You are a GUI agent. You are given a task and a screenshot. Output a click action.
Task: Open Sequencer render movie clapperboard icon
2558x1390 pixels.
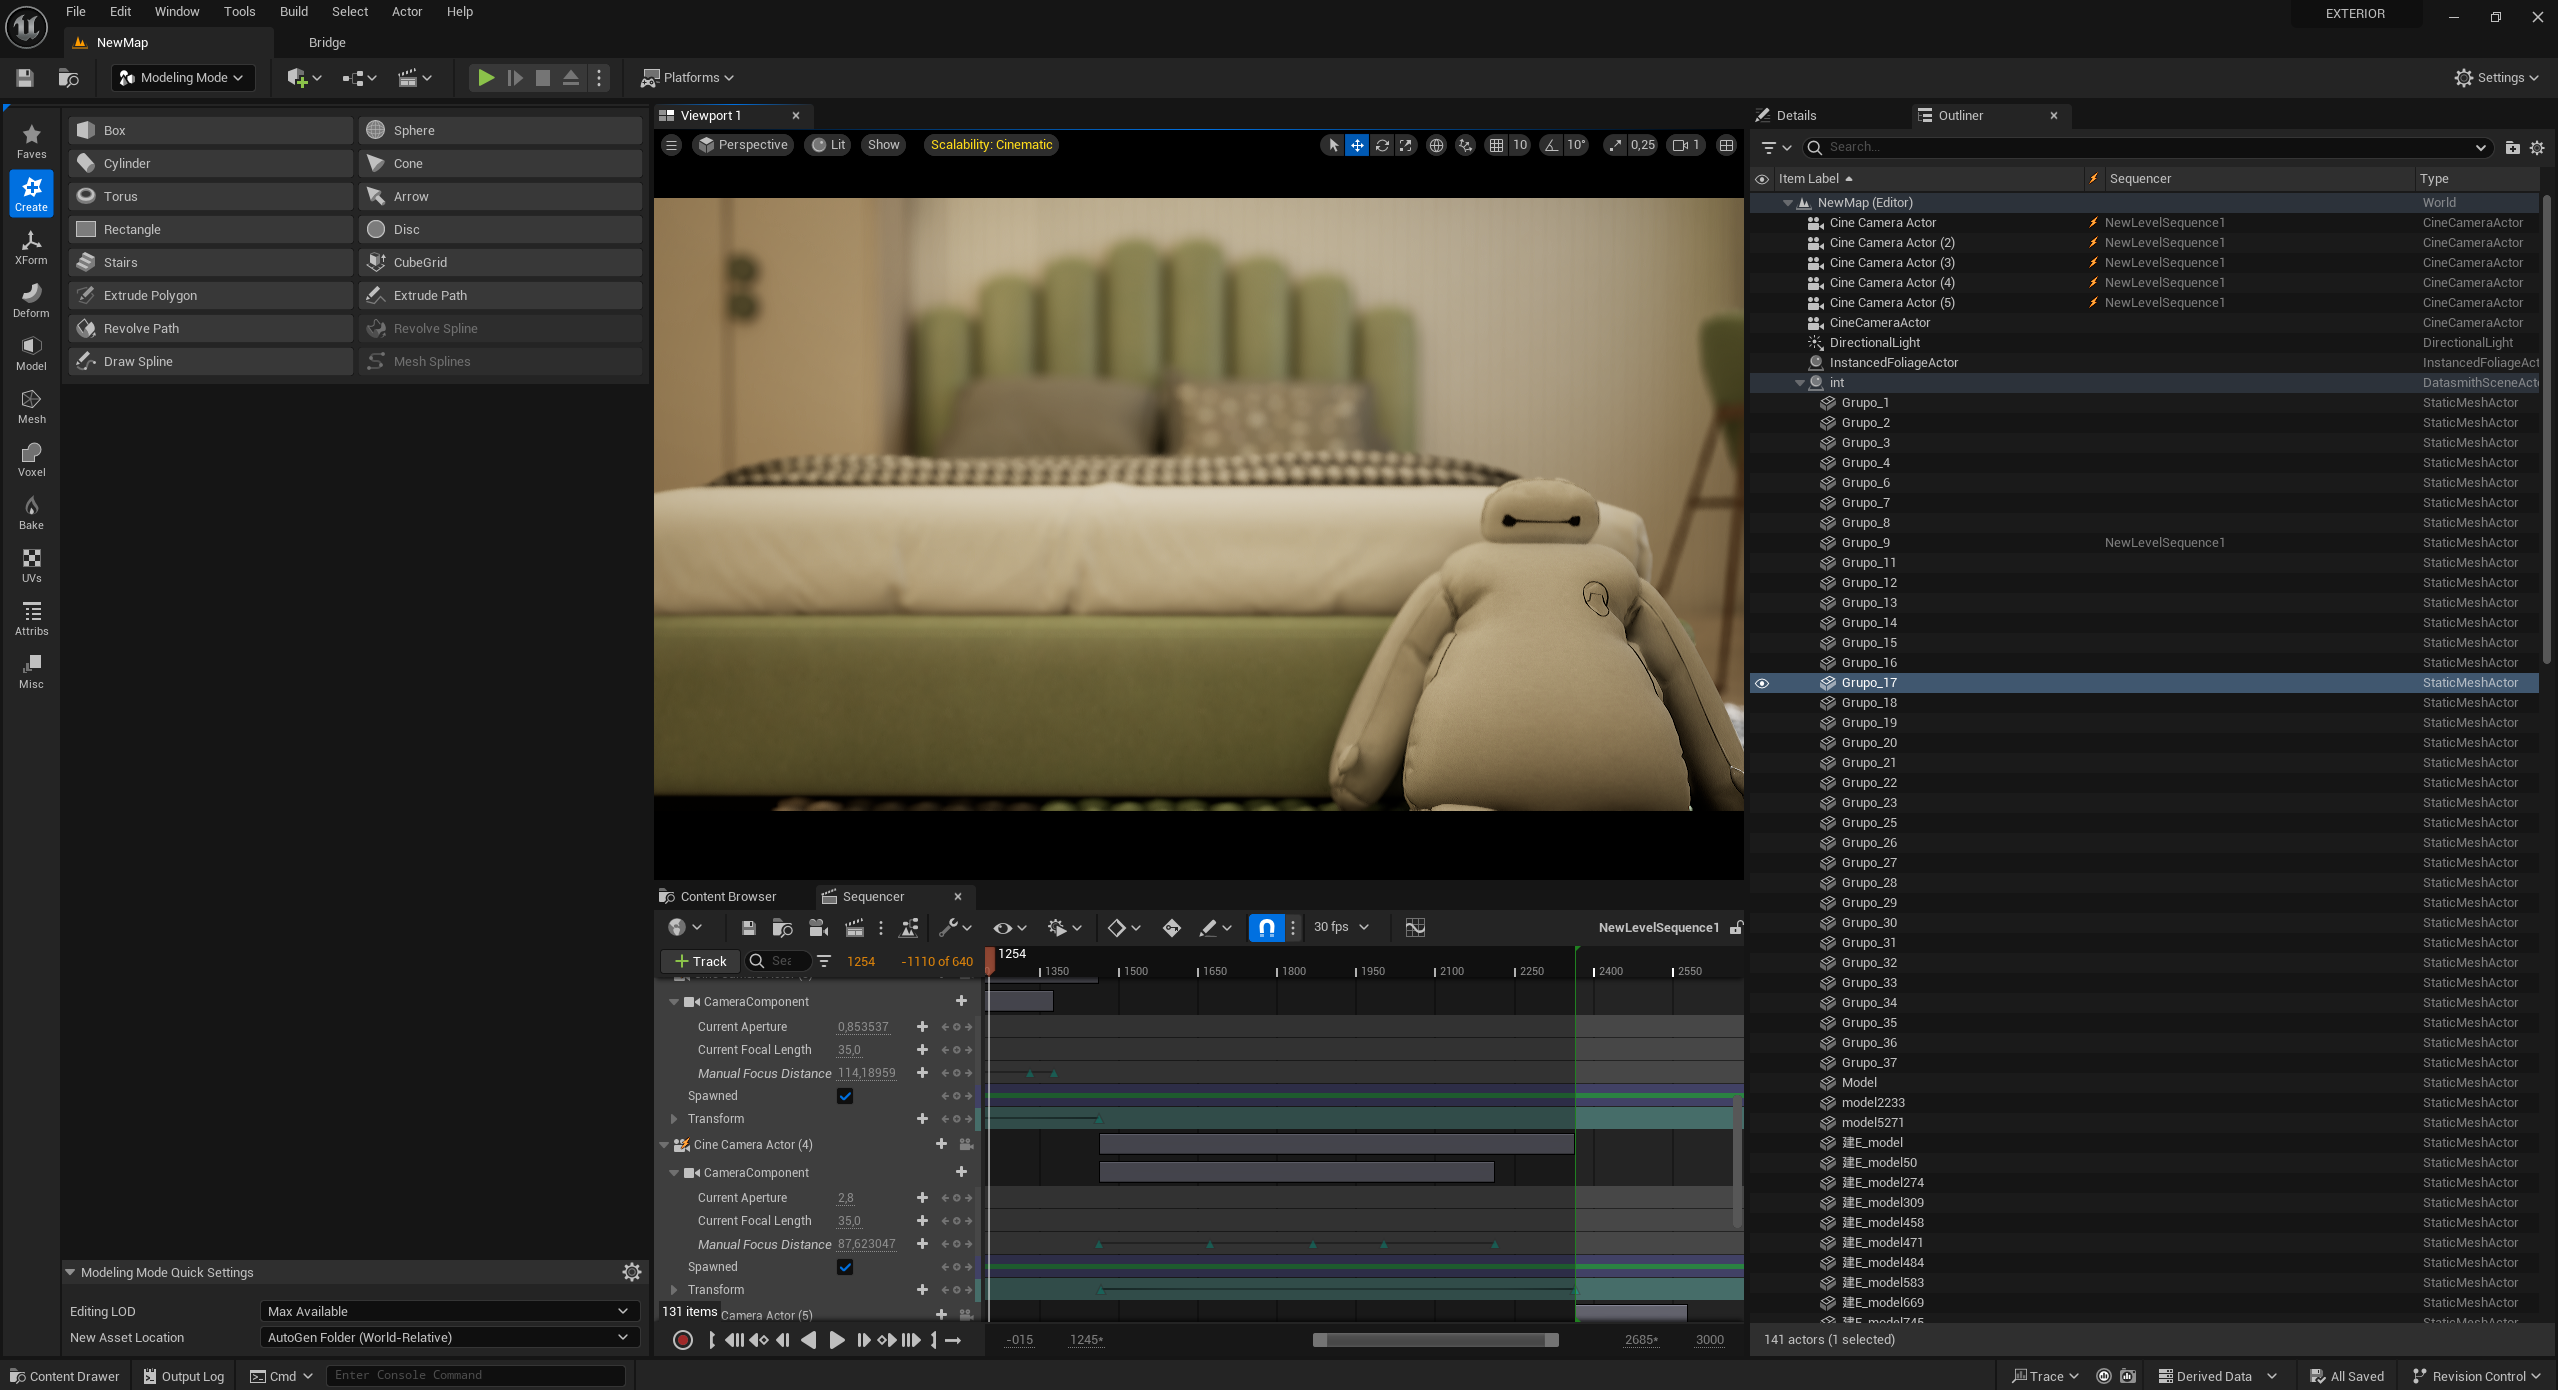855,928
